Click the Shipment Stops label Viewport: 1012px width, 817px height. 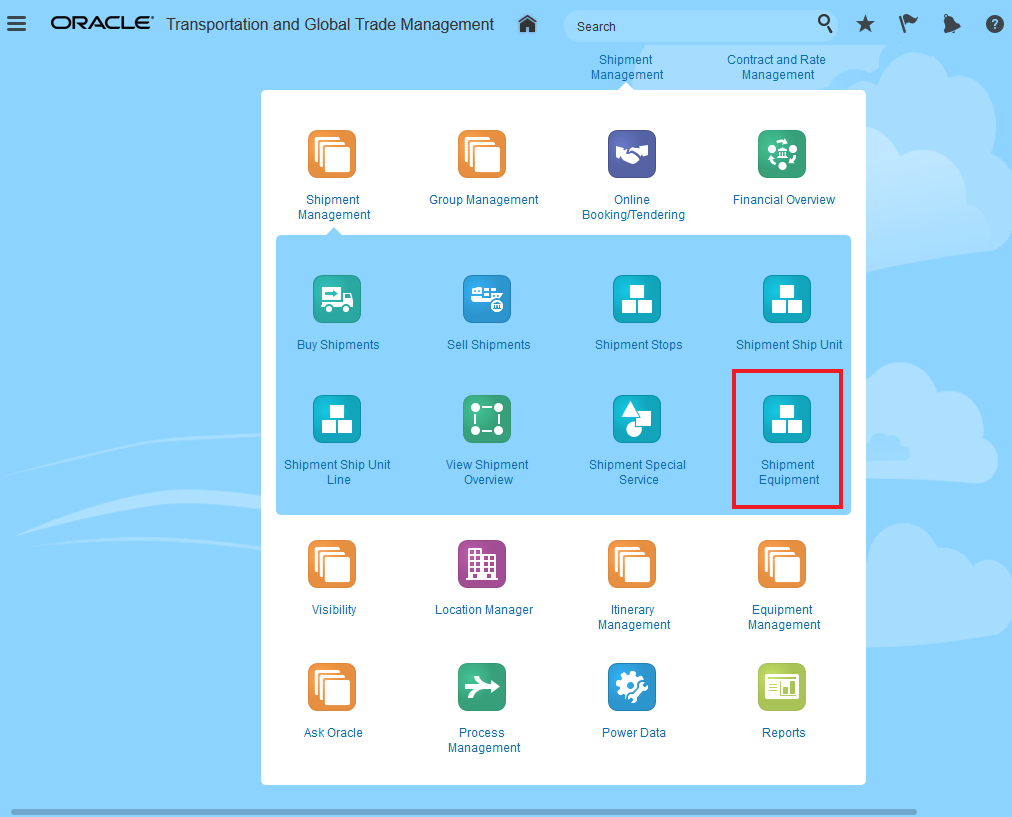coord(638,345)
